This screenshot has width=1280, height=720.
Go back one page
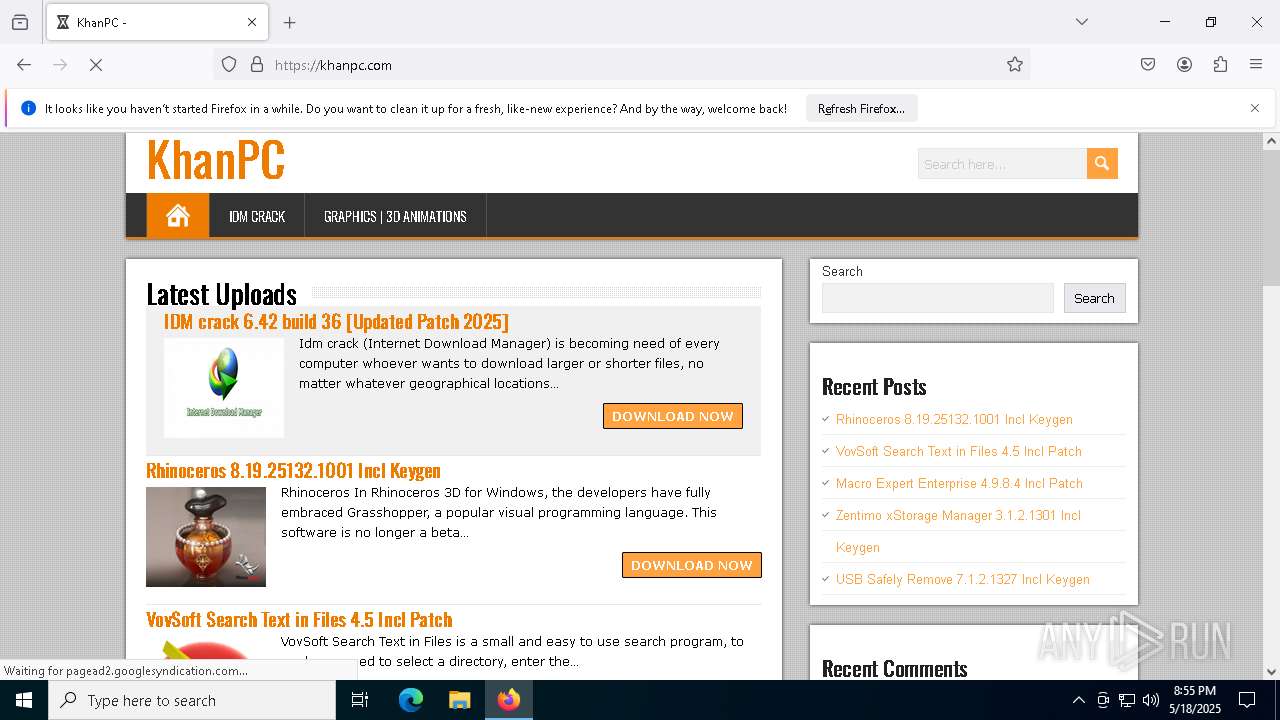pyautogui.click(x=24, y=65)
